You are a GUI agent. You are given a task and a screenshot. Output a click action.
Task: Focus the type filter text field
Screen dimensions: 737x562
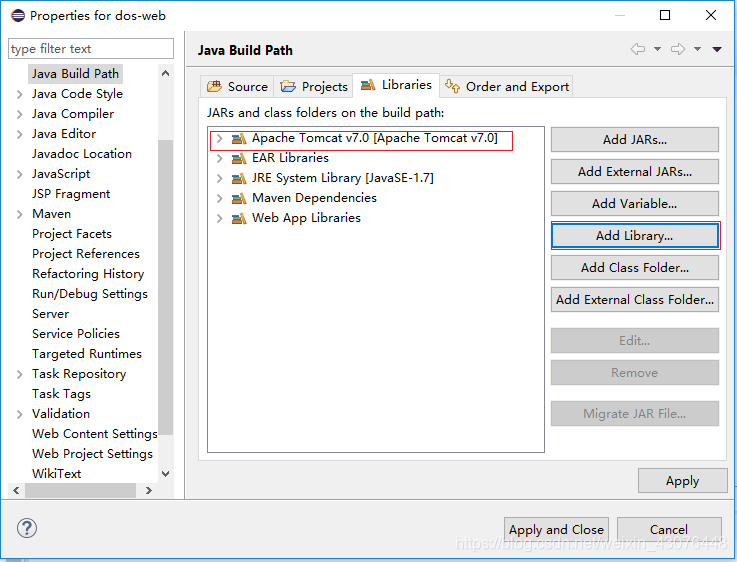coord(91,48)
